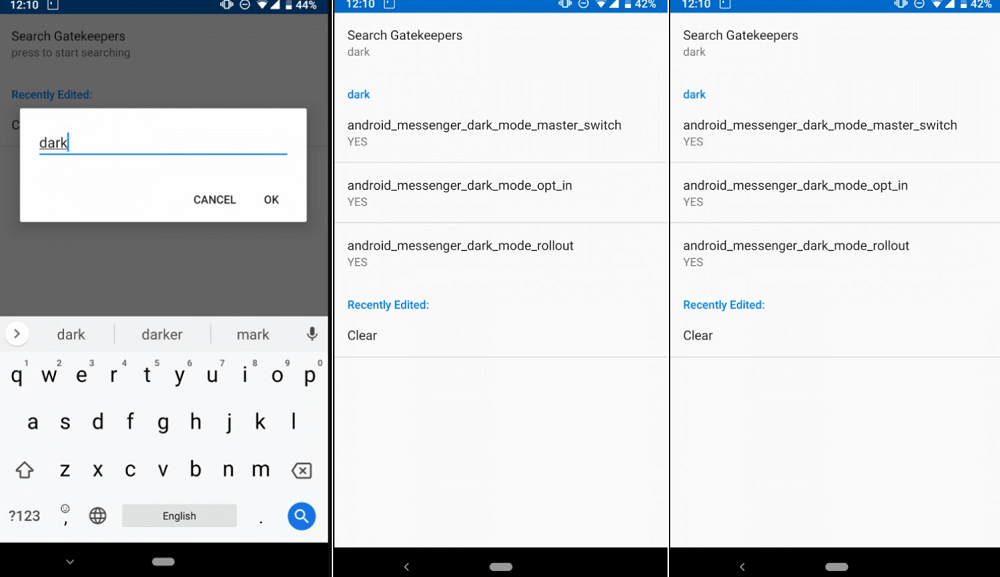
Task: Tap the r key
Action: coord(114,376)
